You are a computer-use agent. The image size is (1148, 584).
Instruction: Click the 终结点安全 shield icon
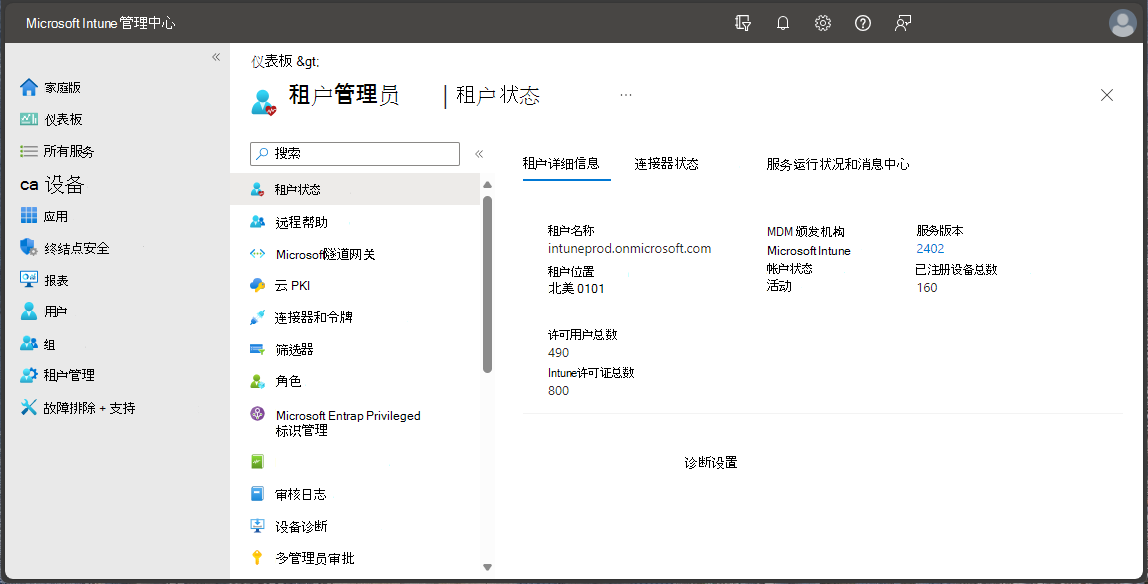(x=29, y=247)
